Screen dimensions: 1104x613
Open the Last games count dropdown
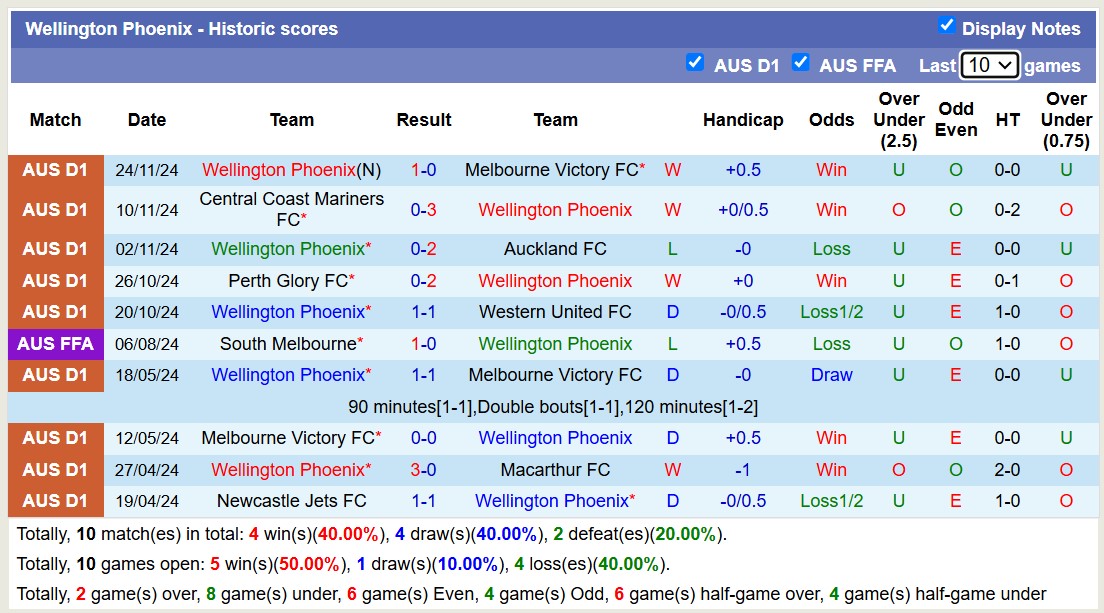[989, 64]
